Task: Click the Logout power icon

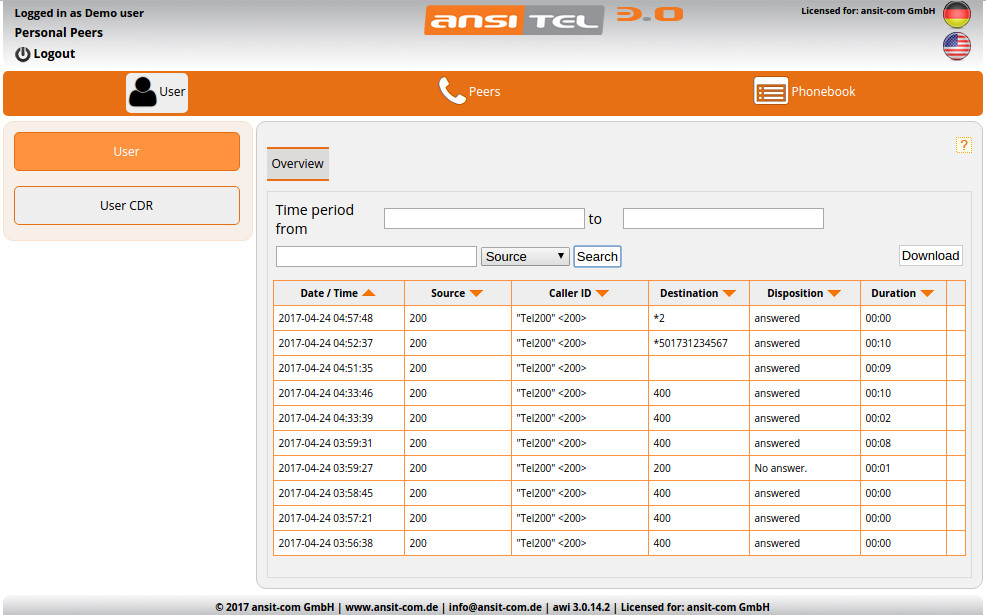Action: coord(23,54)
